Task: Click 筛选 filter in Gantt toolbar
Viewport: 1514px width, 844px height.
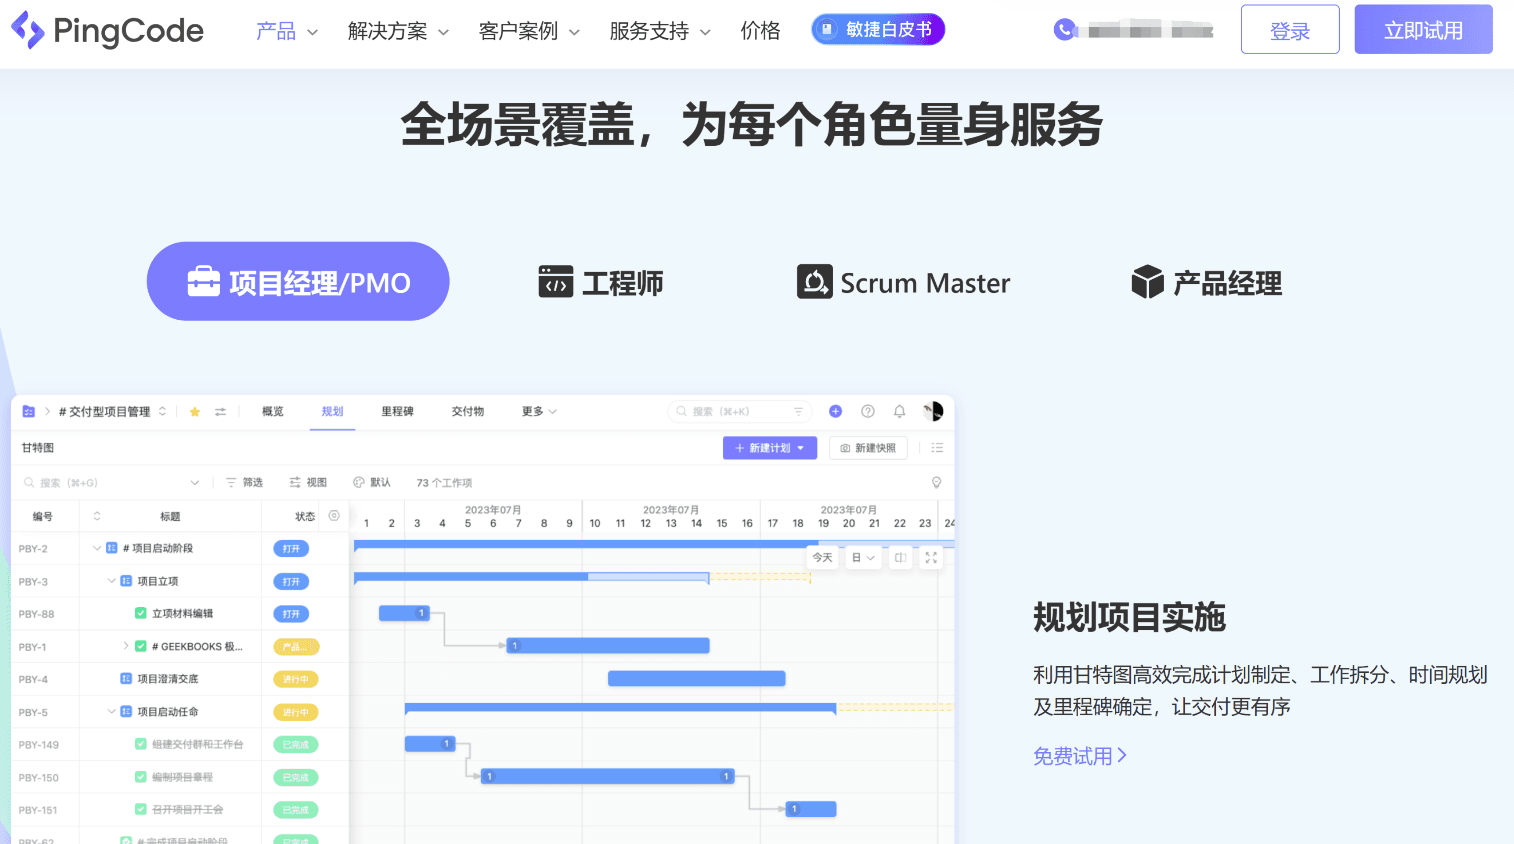Action: click(244, 483)
